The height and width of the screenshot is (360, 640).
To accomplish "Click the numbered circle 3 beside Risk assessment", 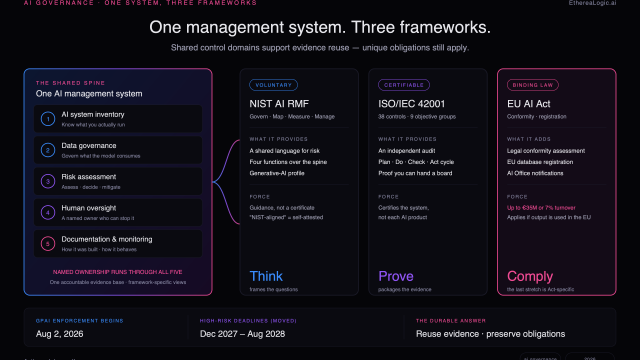I will (48, 181).
